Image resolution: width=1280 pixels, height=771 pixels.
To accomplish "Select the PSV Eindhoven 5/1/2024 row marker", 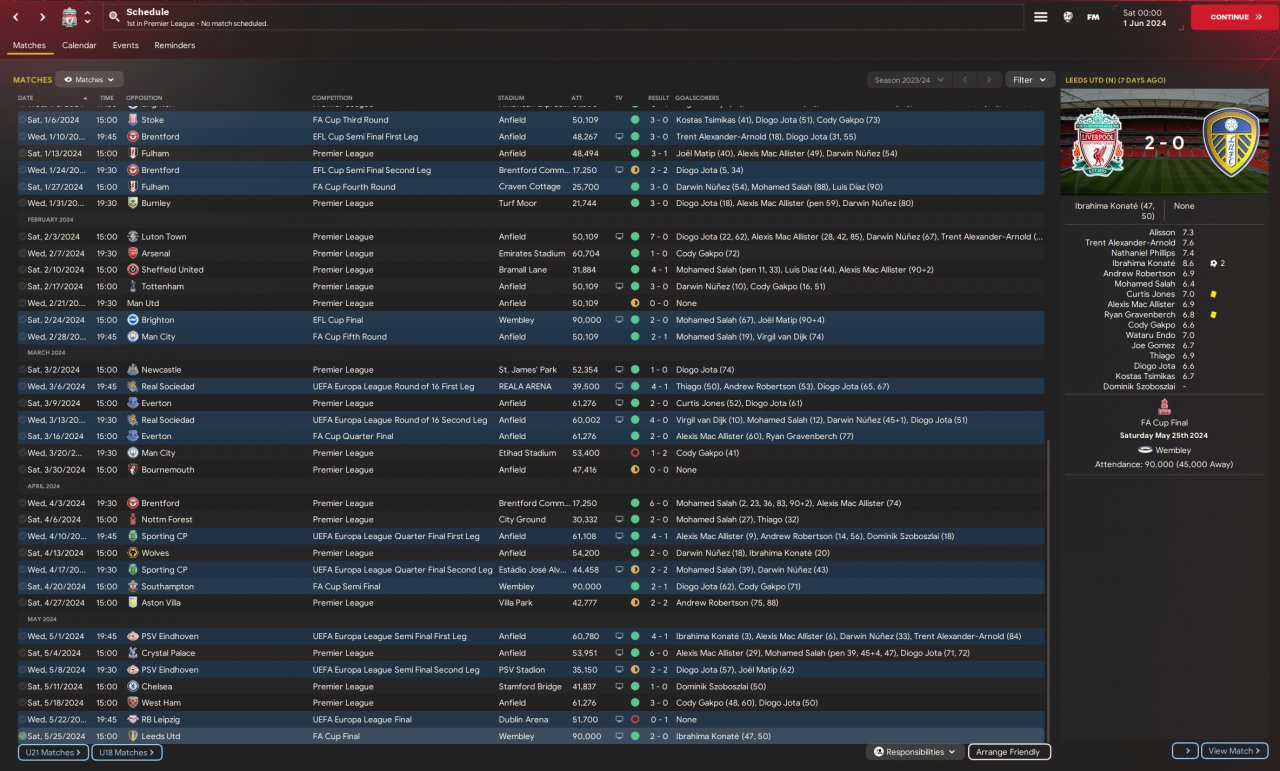I will (x=22, y=637).
